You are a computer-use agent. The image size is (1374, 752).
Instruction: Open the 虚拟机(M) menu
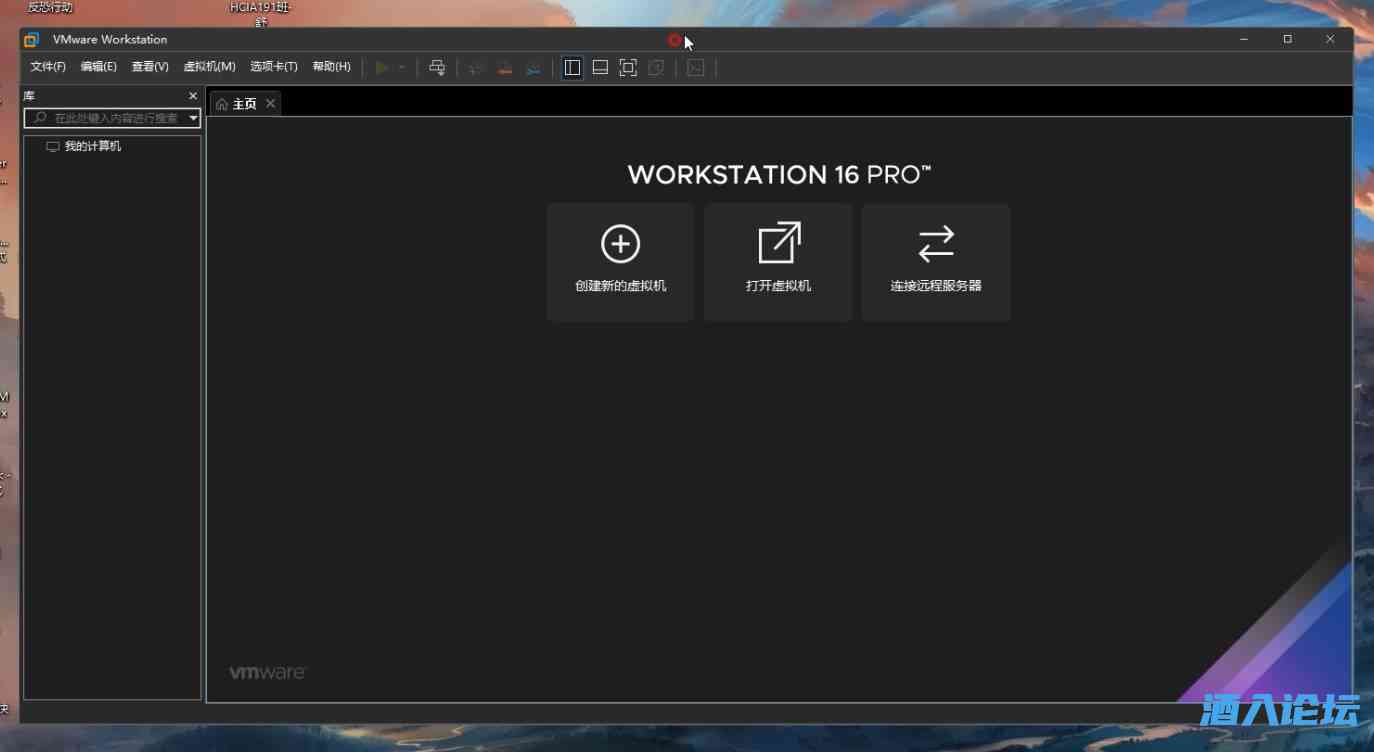coord(209,67)
